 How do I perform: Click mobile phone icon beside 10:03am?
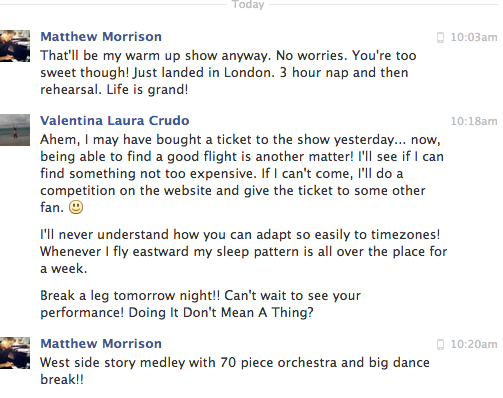[440, 37]
